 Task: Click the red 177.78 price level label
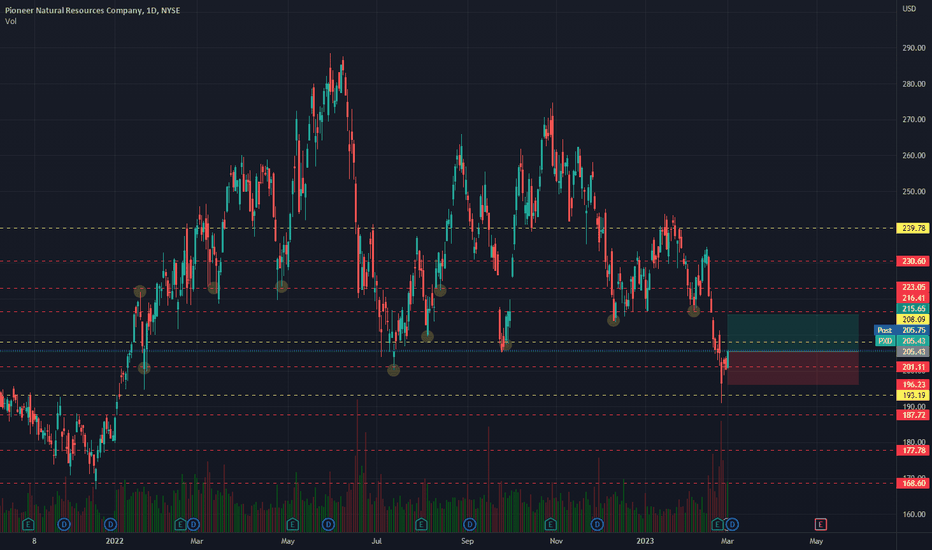(912, 451)
